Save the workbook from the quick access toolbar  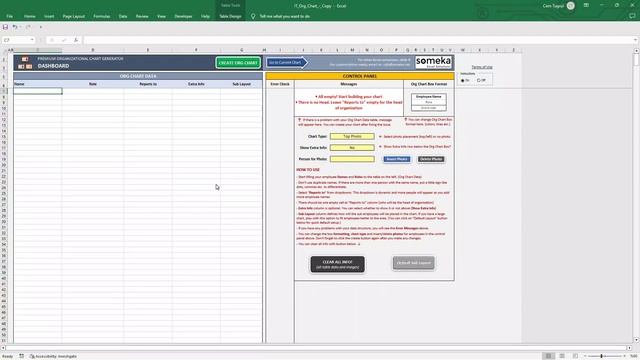(x=5, y=27)
